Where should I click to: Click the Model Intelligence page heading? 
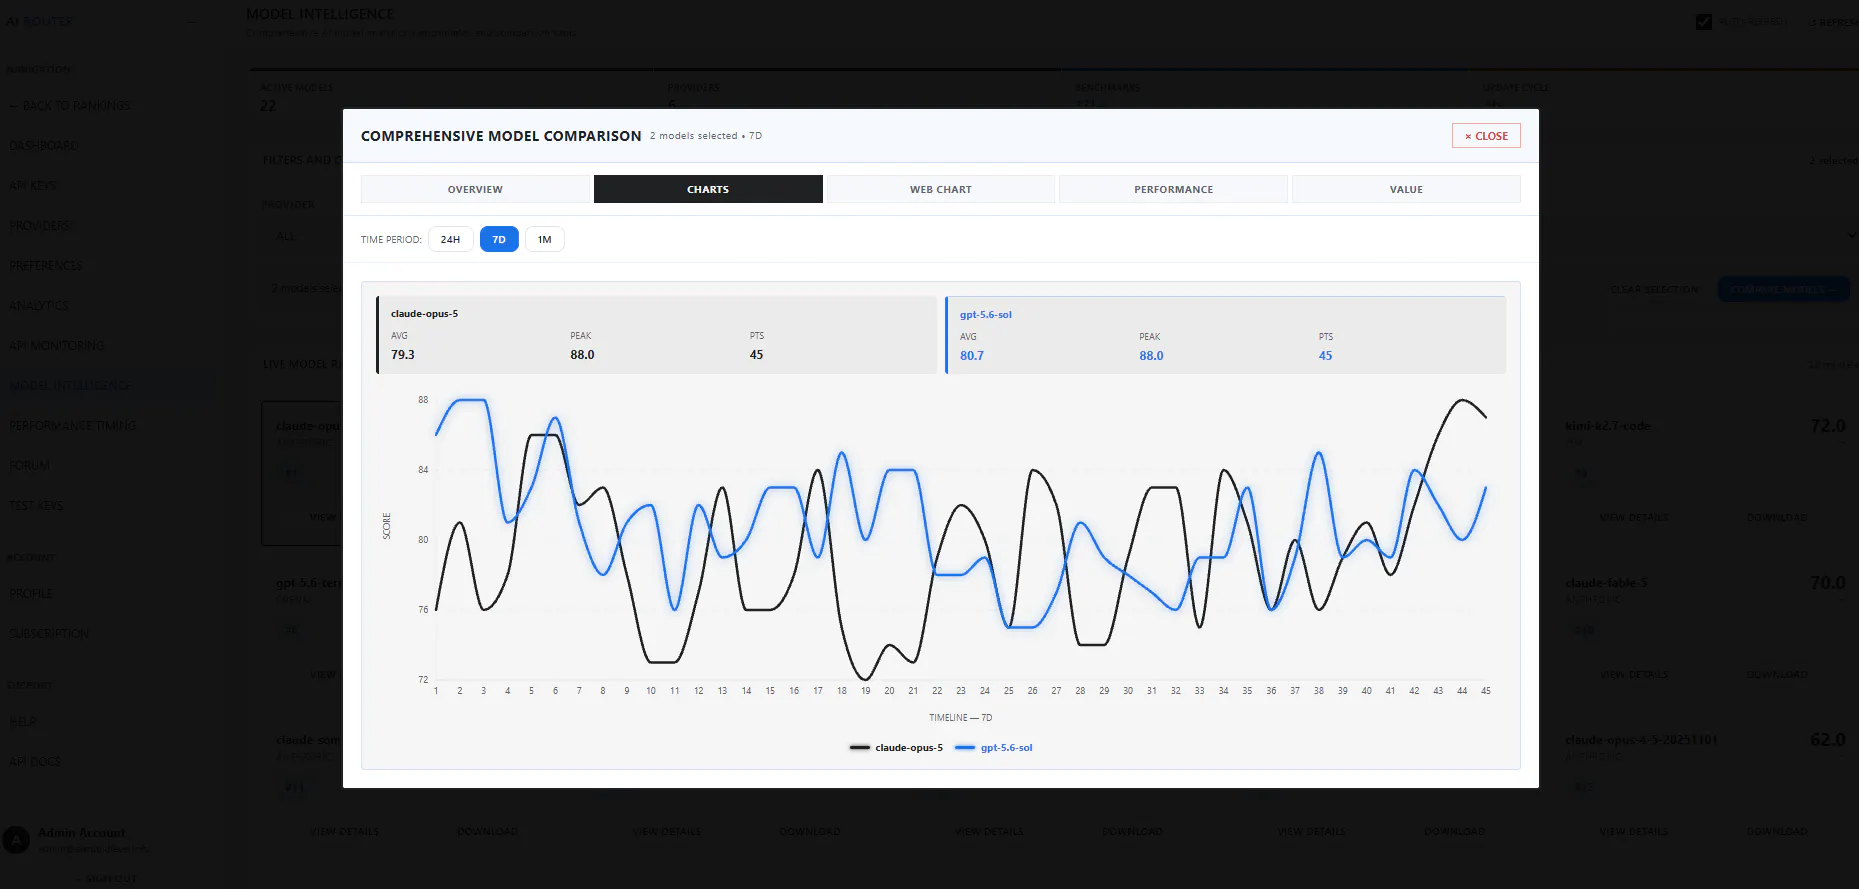(320, 14)
